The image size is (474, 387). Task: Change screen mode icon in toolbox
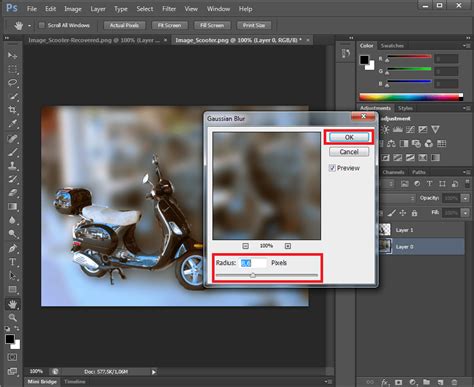[12, 371]
